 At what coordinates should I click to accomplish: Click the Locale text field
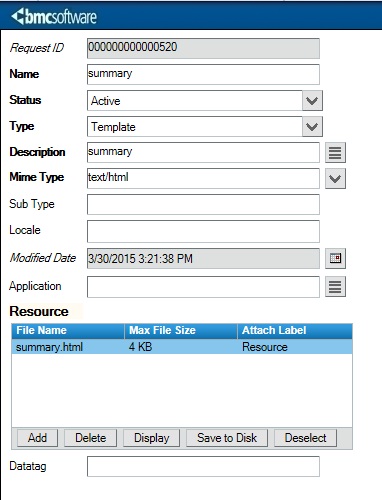coord(203,231)
